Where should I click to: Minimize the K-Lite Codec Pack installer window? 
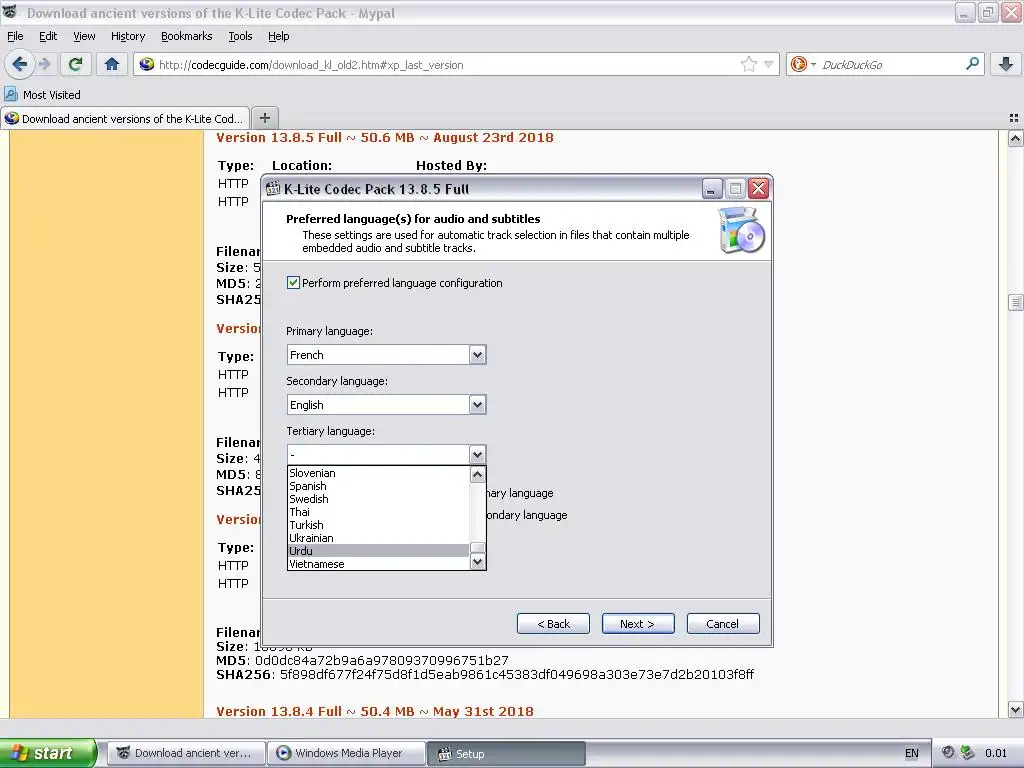712,189
